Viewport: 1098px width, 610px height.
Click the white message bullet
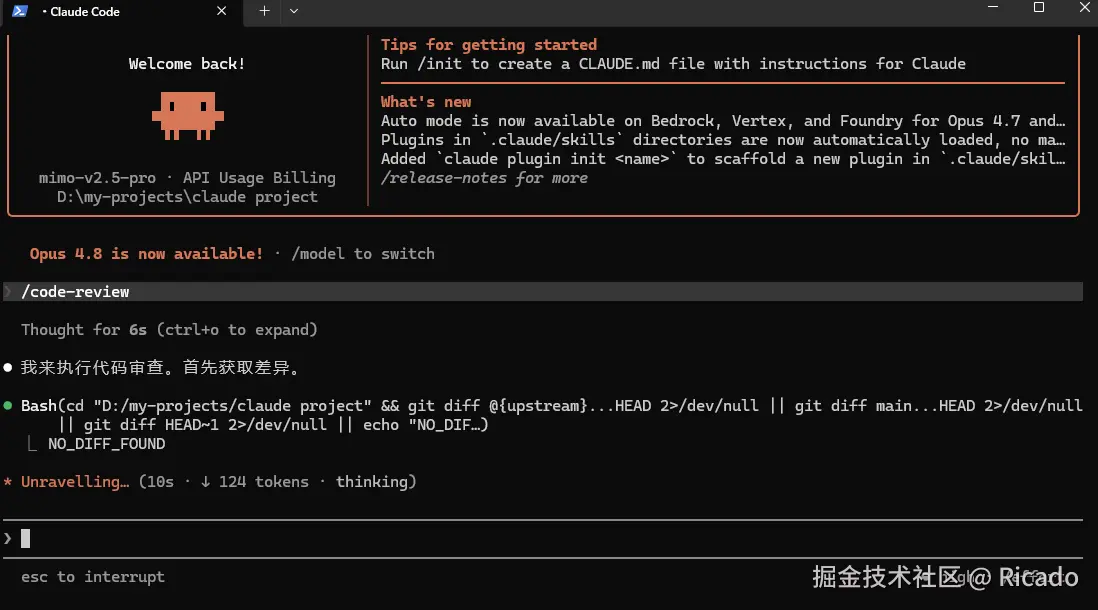click(x=8, y=368)
